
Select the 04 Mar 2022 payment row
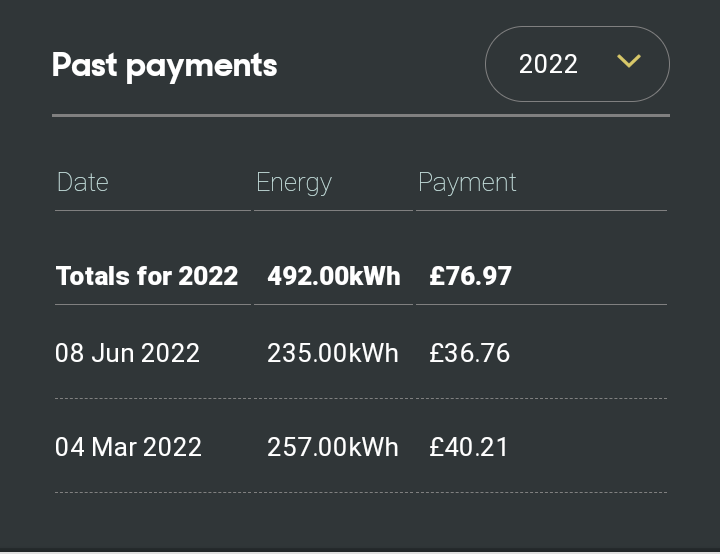[x=361, y=446]
